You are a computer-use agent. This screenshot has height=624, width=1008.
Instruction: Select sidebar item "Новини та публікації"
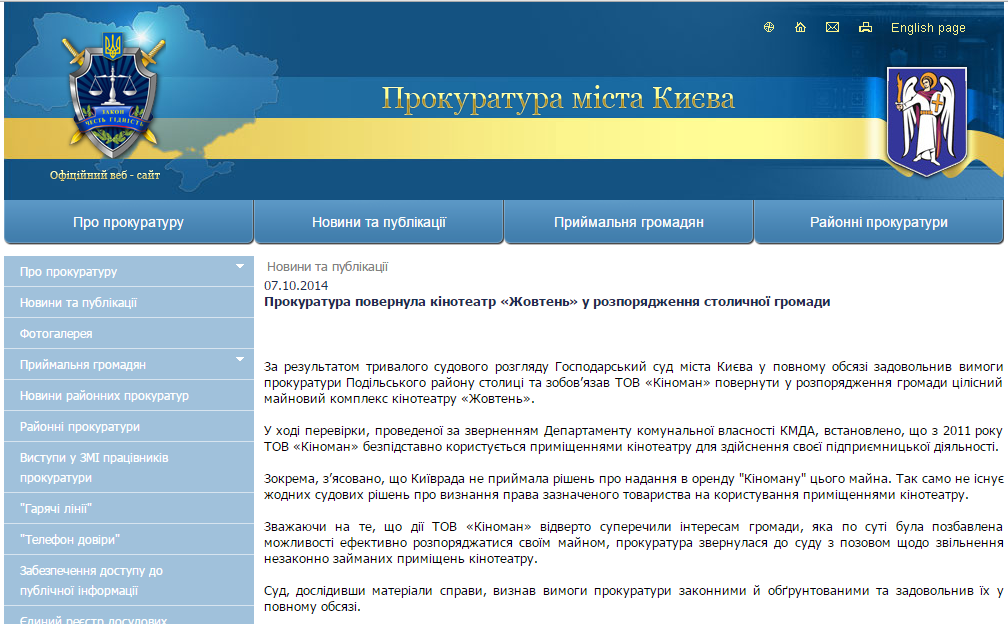click(129, 302)
